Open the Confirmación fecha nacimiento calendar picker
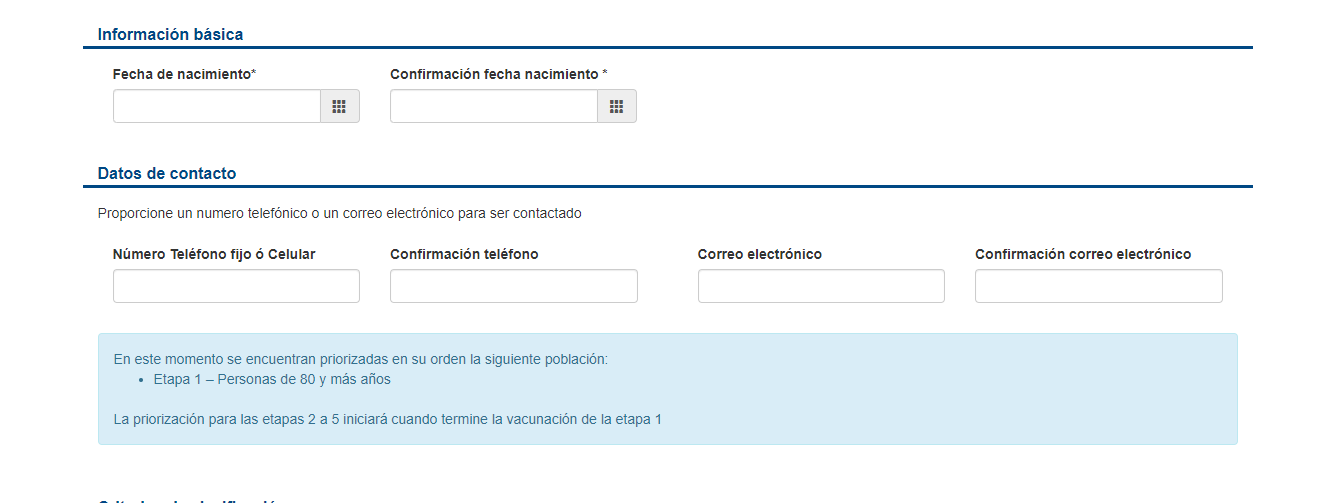This screenshot has width=1323, height=503. coord(616,106)
